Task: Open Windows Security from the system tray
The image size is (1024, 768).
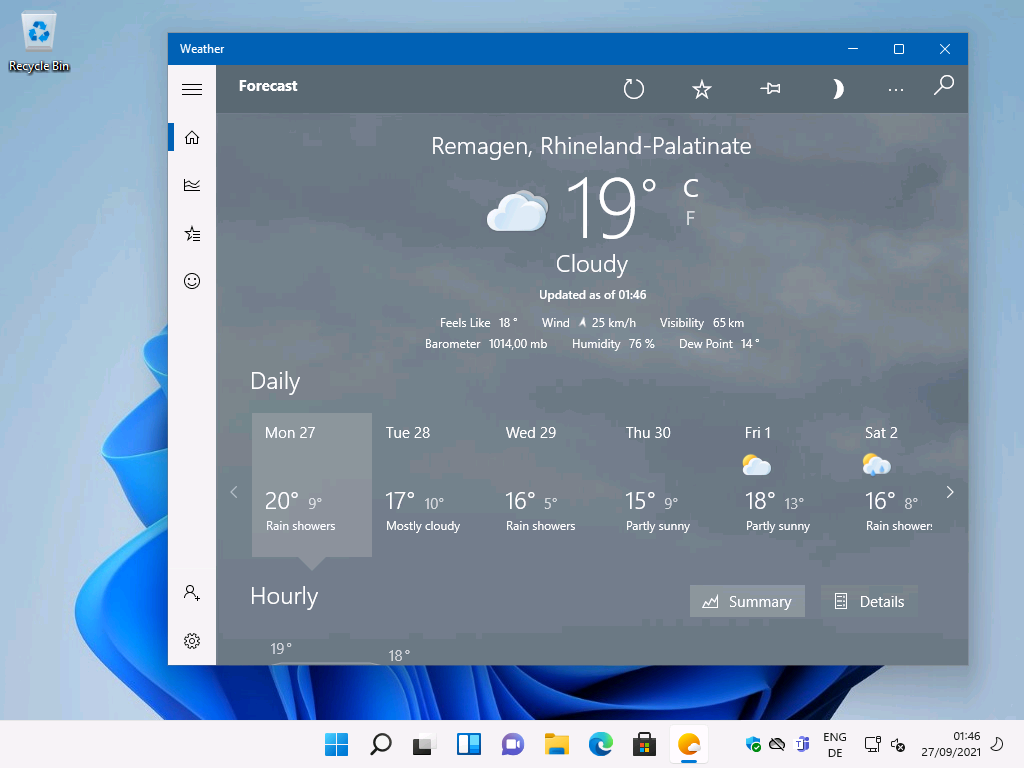Action: [753, 744]
